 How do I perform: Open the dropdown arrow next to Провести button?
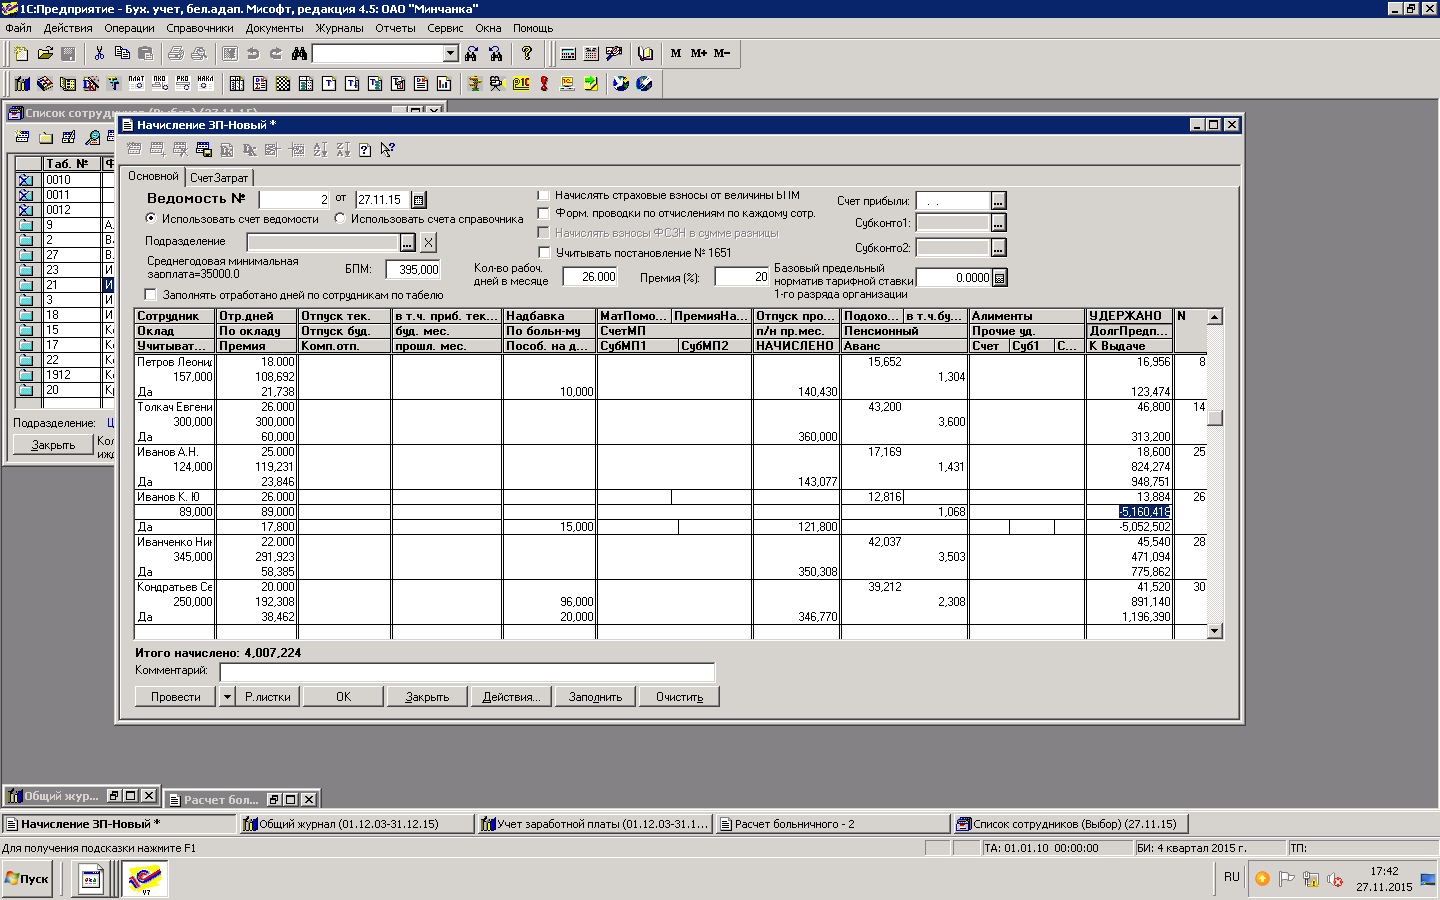(227, 696)
